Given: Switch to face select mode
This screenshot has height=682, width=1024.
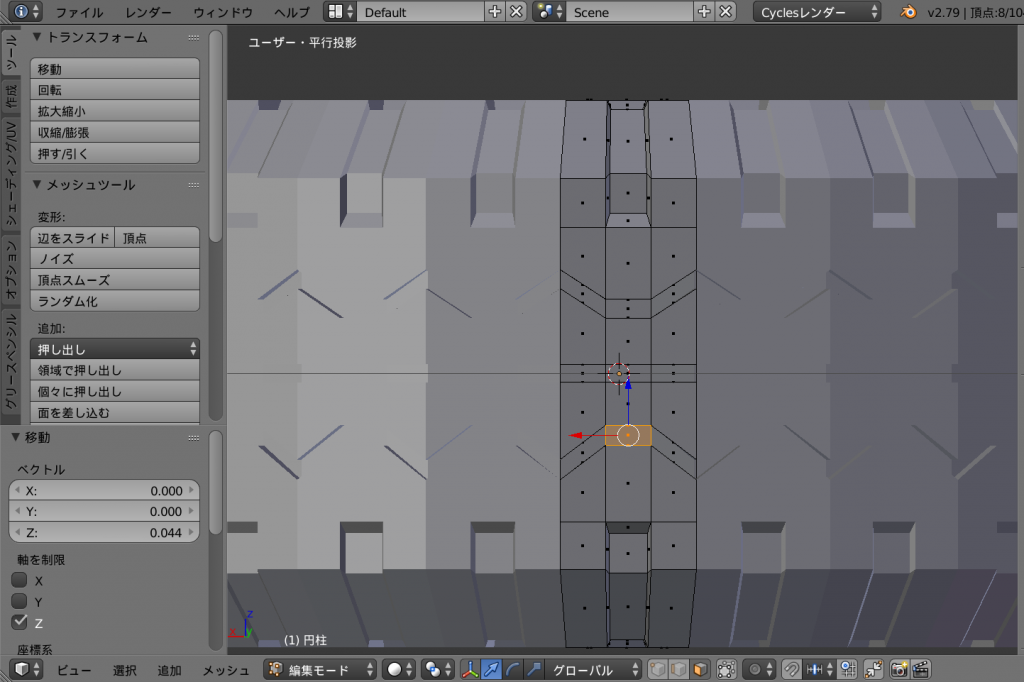Looking at the screenshot, I should coord(700,670).
